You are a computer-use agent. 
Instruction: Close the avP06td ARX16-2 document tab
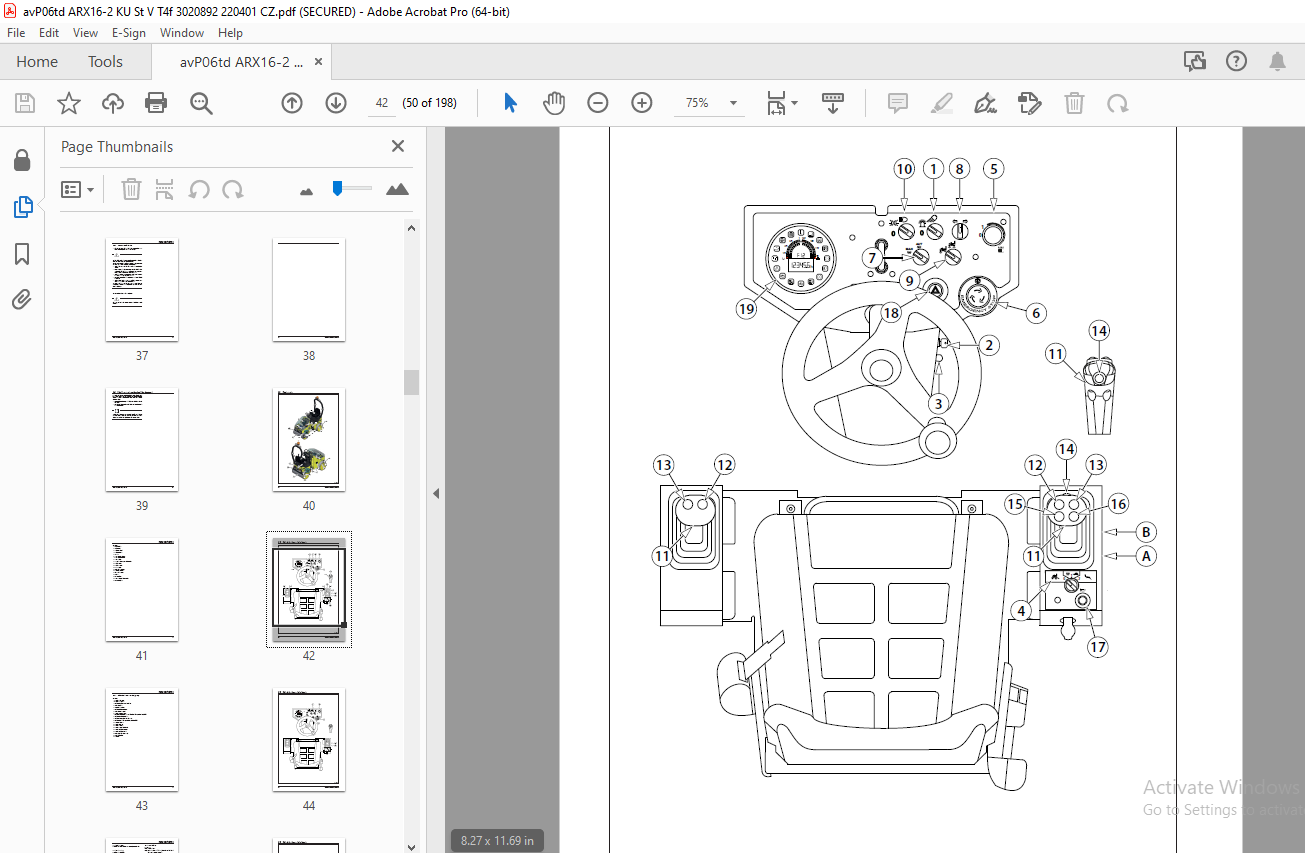tap(319, 62)
